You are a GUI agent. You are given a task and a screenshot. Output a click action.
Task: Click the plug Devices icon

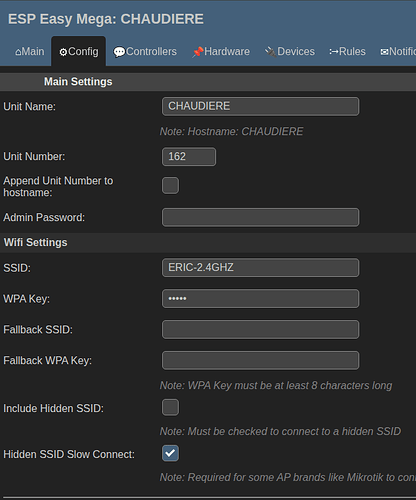tap(270, 52)
